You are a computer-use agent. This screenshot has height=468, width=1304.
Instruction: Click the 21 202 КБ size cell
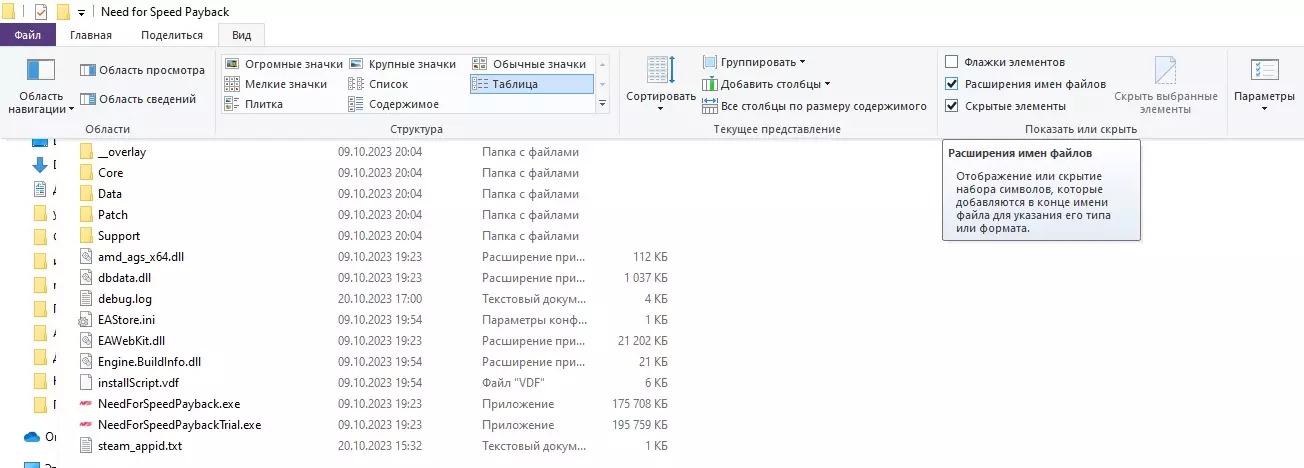[x=643, y=341]
